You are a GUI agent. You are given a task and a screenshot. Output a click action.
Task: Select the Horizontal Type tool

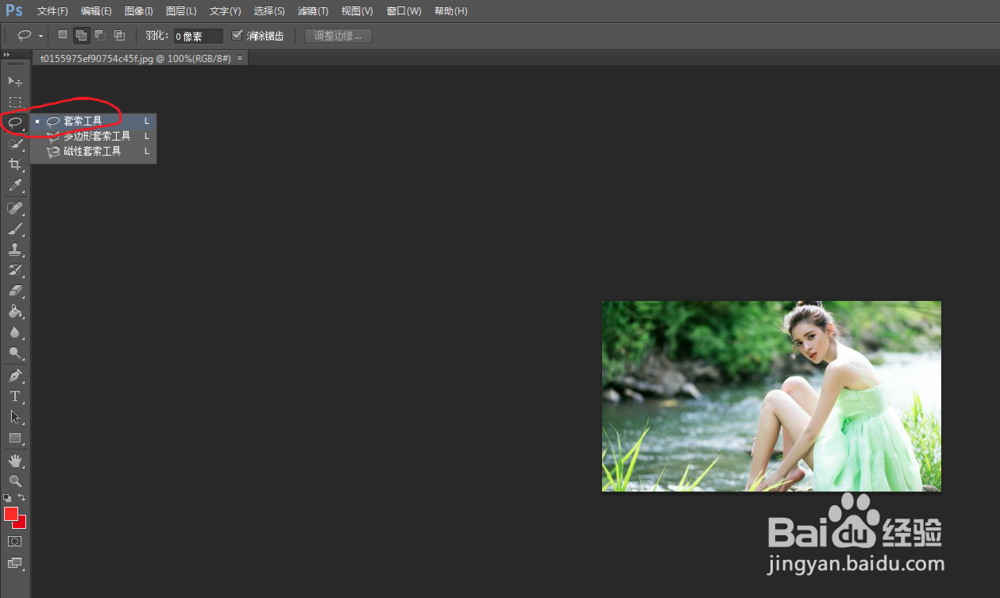pos(15,396)
